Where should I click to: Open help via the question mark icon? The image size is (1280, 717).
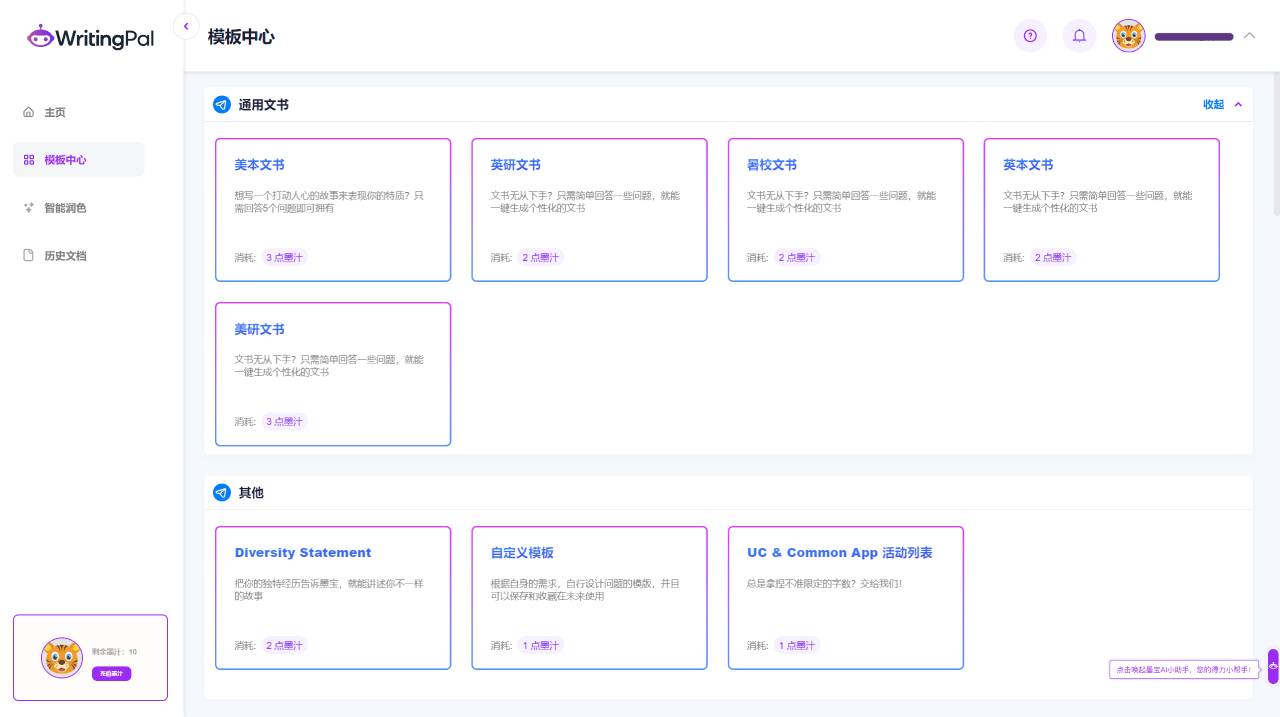coord(1030,36)
